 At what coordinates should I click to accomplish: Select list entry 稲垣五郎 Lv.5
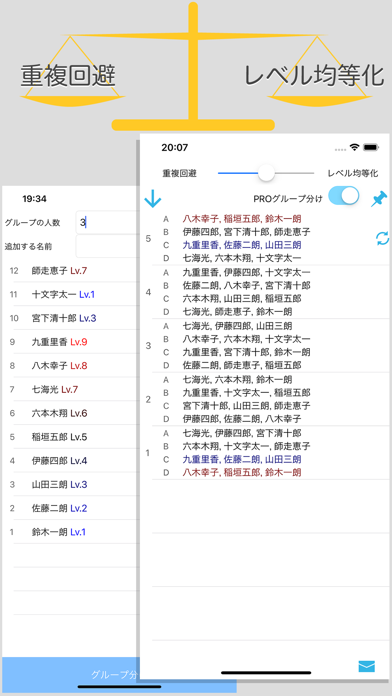point(71,437)
